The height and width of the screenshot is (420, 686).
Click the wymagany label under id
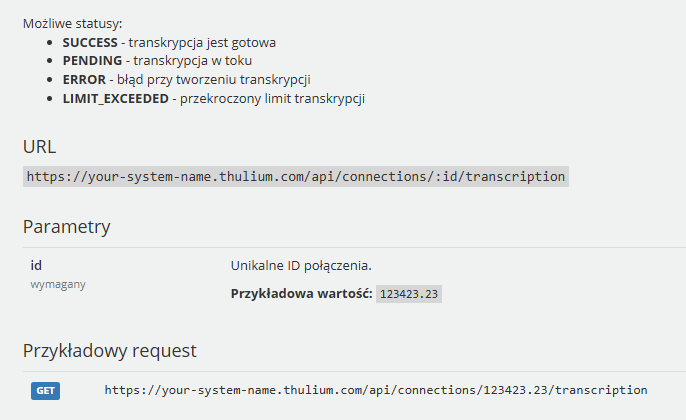pyautogui.click(x=58, y=284)
